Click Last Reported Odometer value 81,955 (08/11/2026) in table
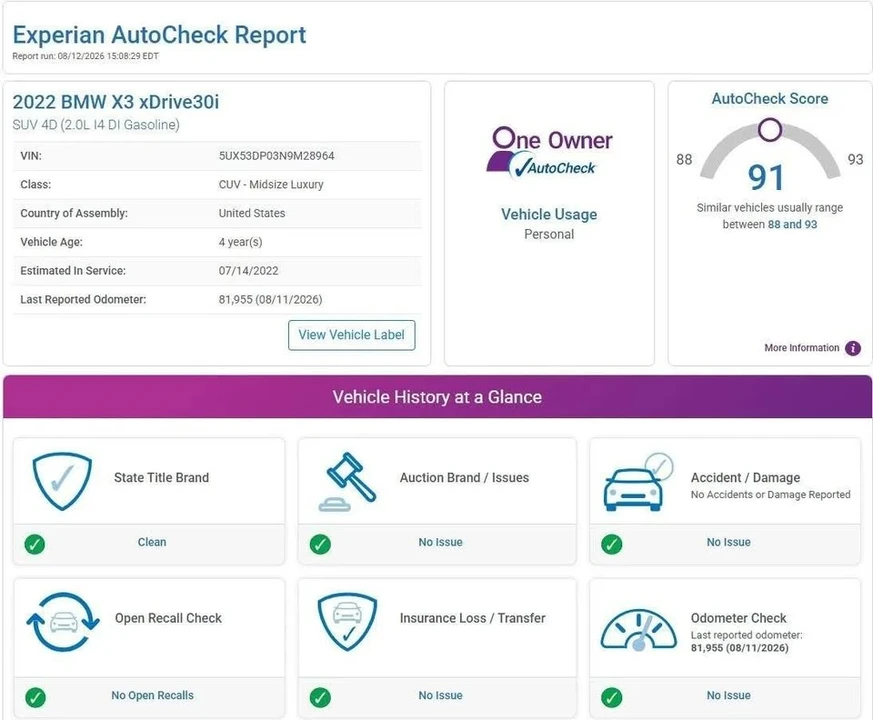The image size is (873, 720). (270, 300)
